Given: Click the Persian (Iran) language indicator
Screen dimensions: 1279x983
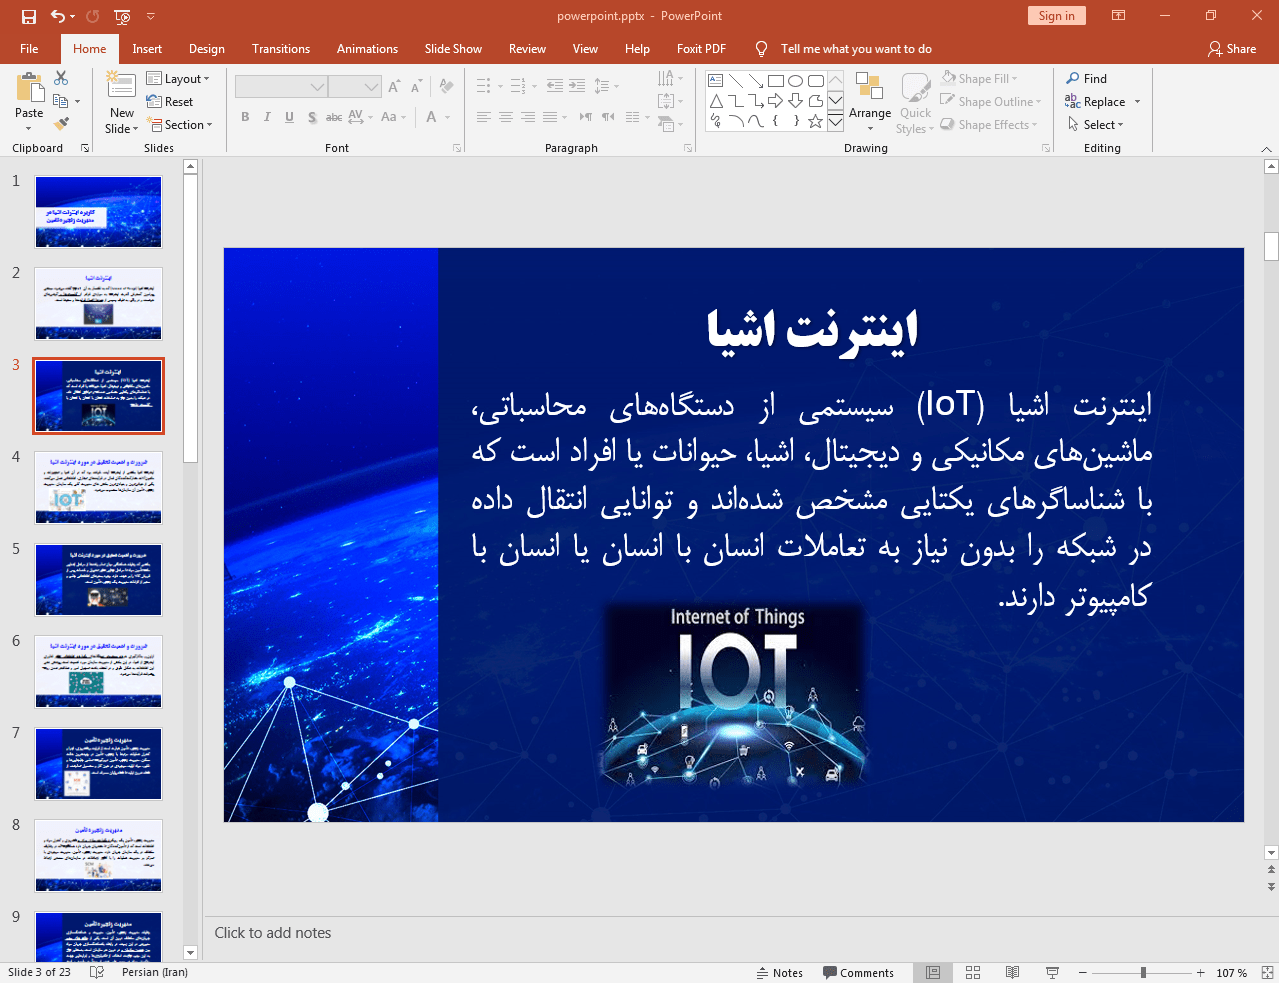Looking at the screenshot, I should point(155,972).
